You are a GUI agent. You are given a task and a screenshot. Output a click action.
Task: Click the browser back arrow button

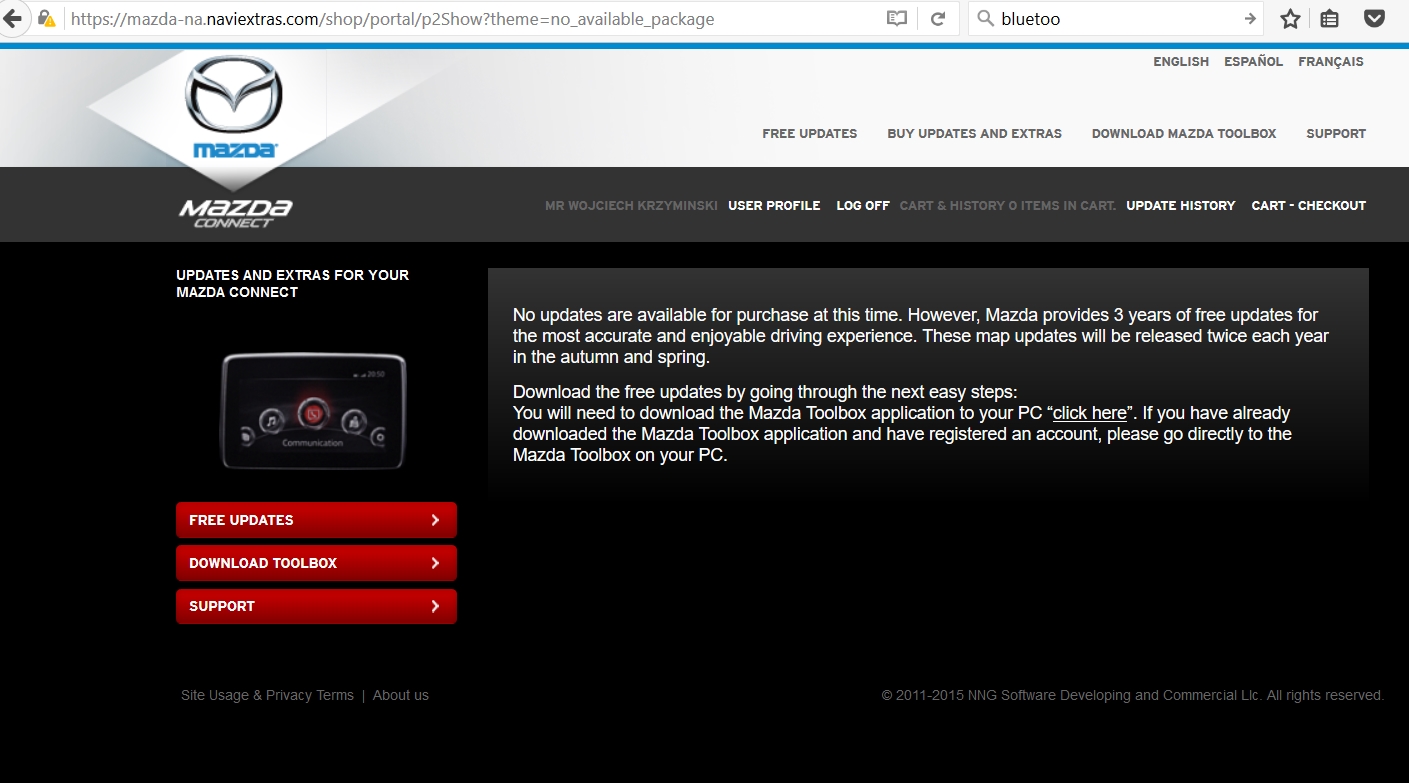coord(12,19)
